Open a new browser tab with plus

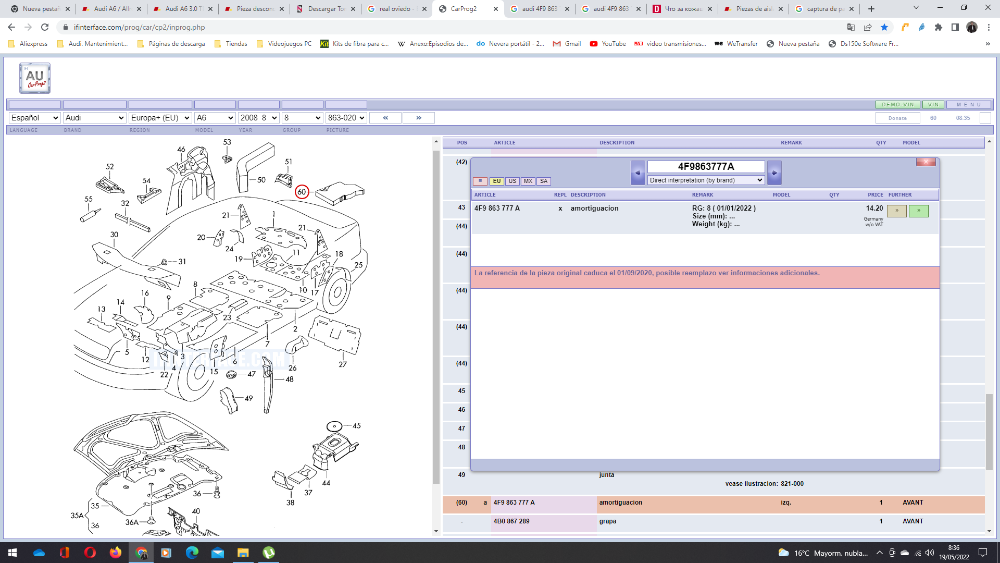point(871,9)
